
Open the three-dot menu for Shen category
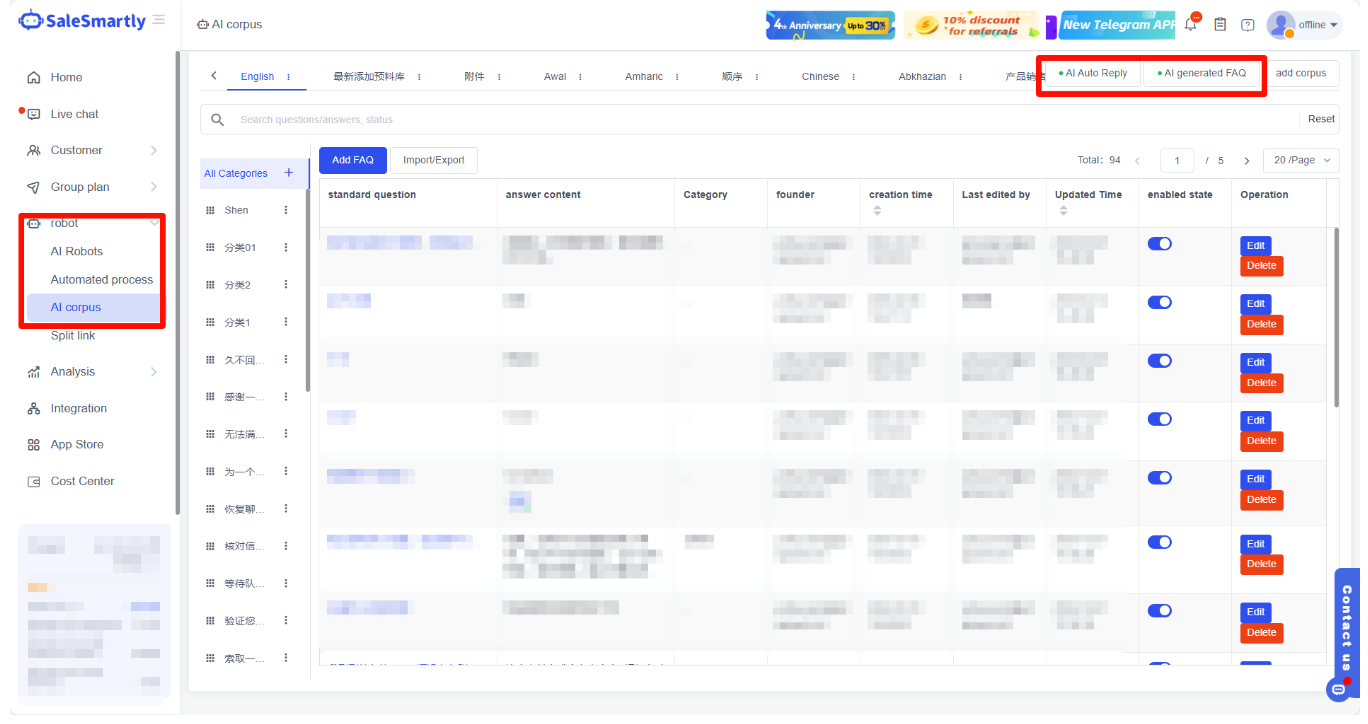coord(286,210)
